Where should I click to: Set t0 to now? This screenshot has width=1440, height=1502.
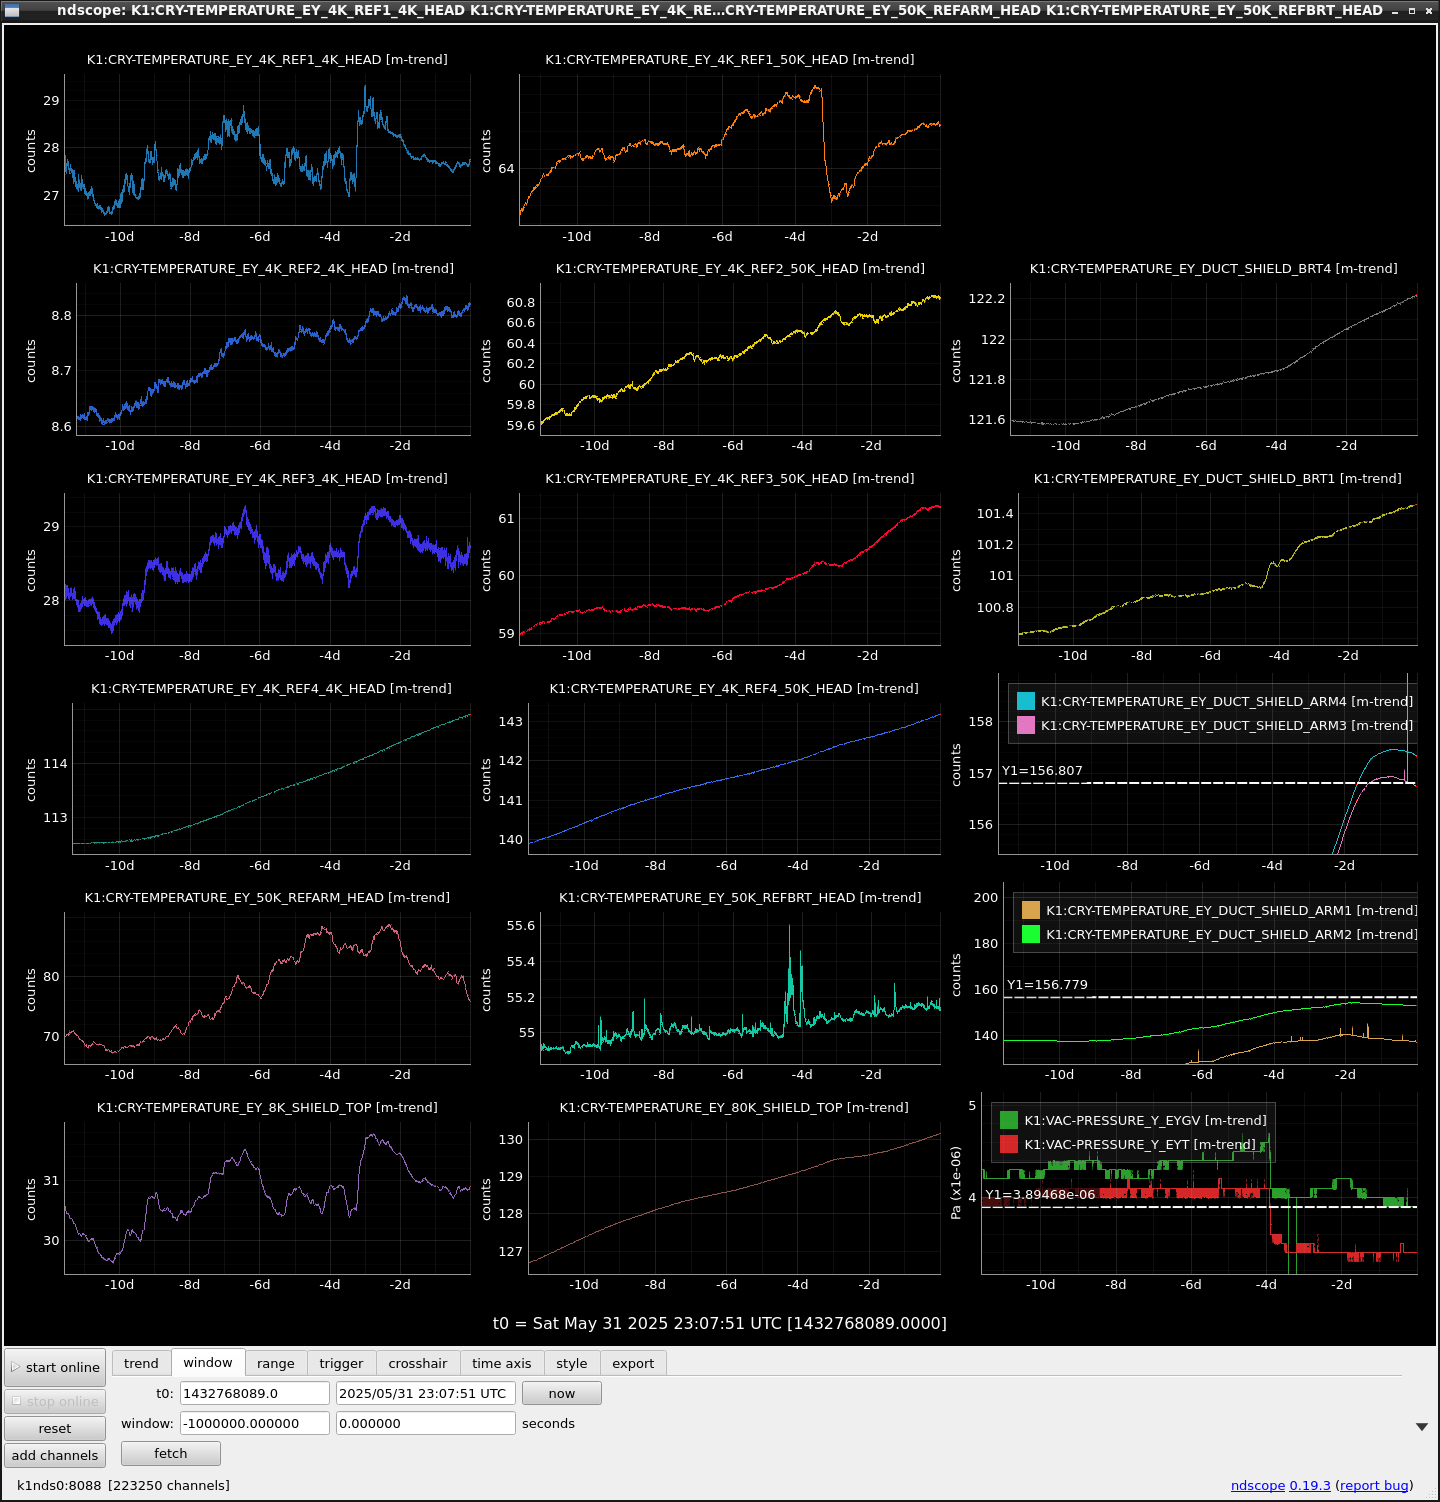[562, 1393]
